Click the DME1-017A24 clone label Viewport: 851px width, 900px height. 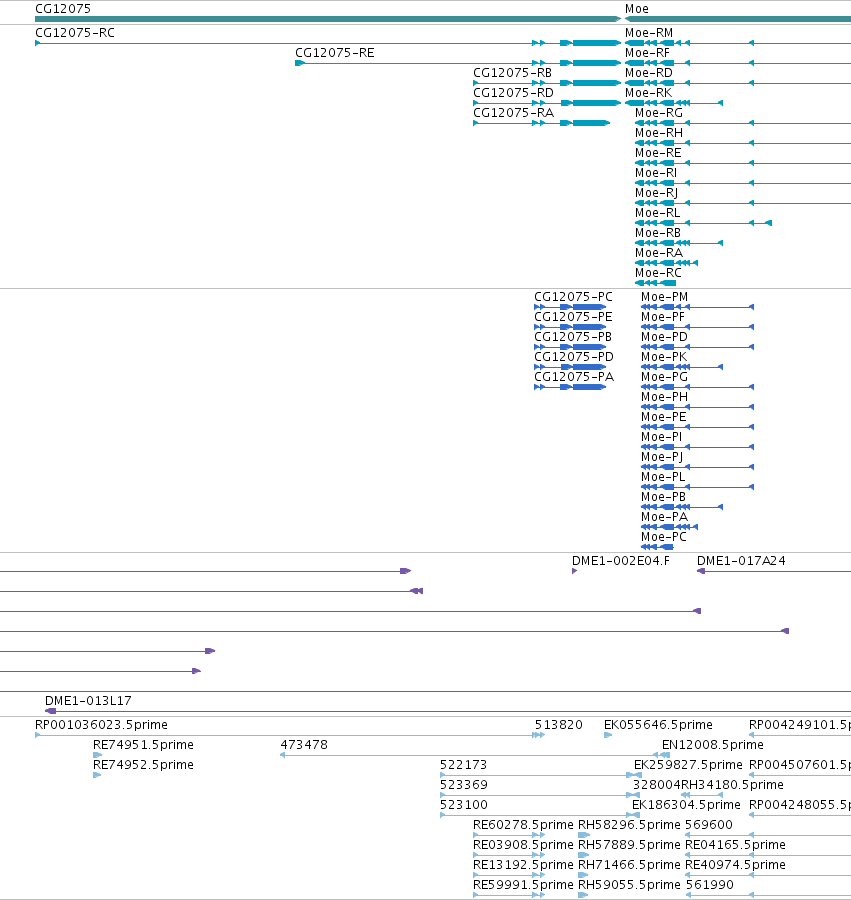(x=741, y=561)
